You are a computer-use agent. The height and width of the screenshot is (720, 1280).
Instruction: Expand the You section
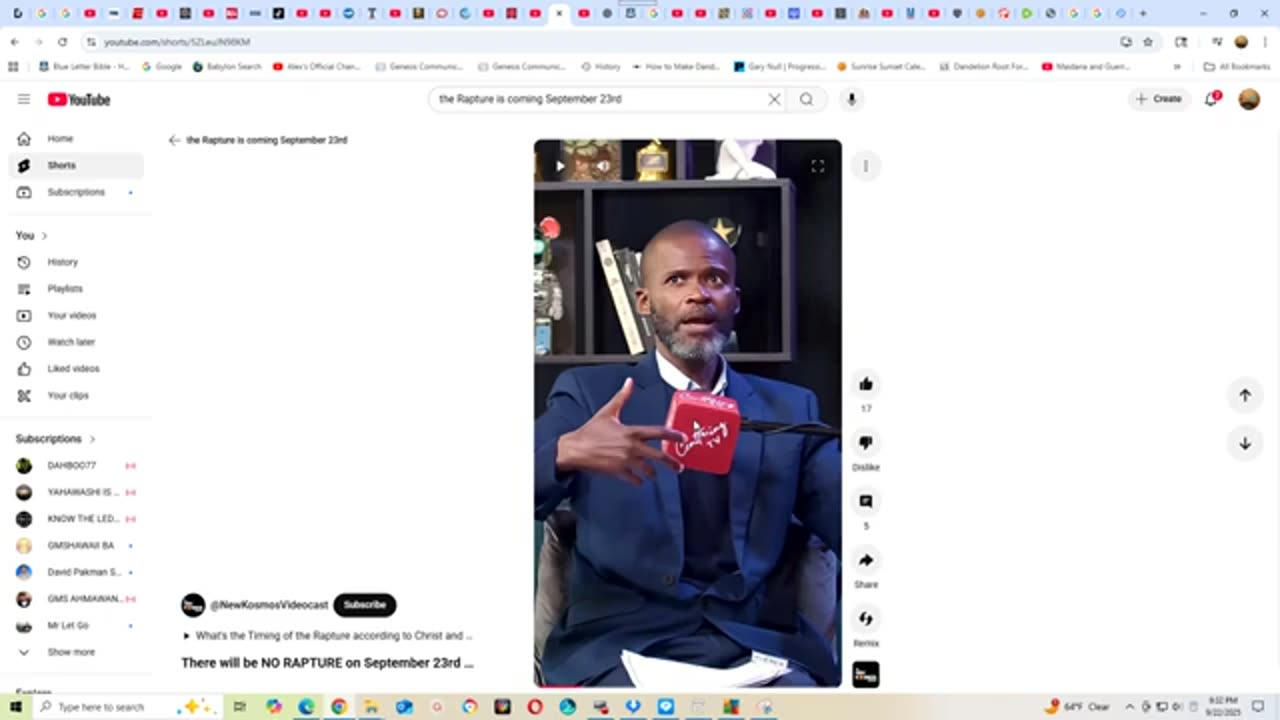click(31, 235)
